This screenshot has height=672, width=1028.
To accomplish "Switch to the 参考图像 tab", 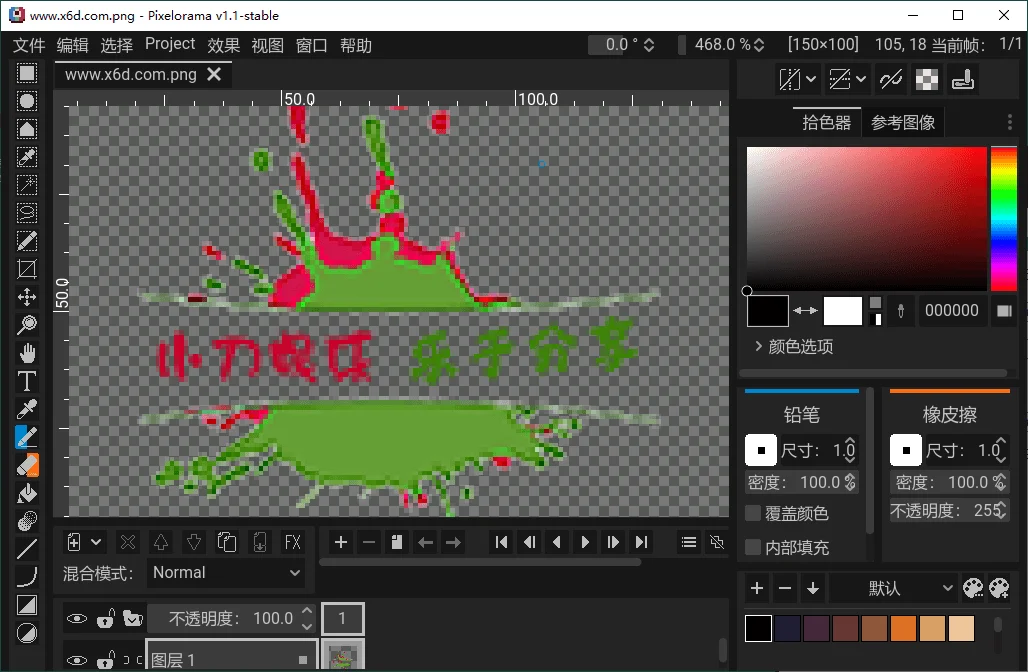I will 902,121.
